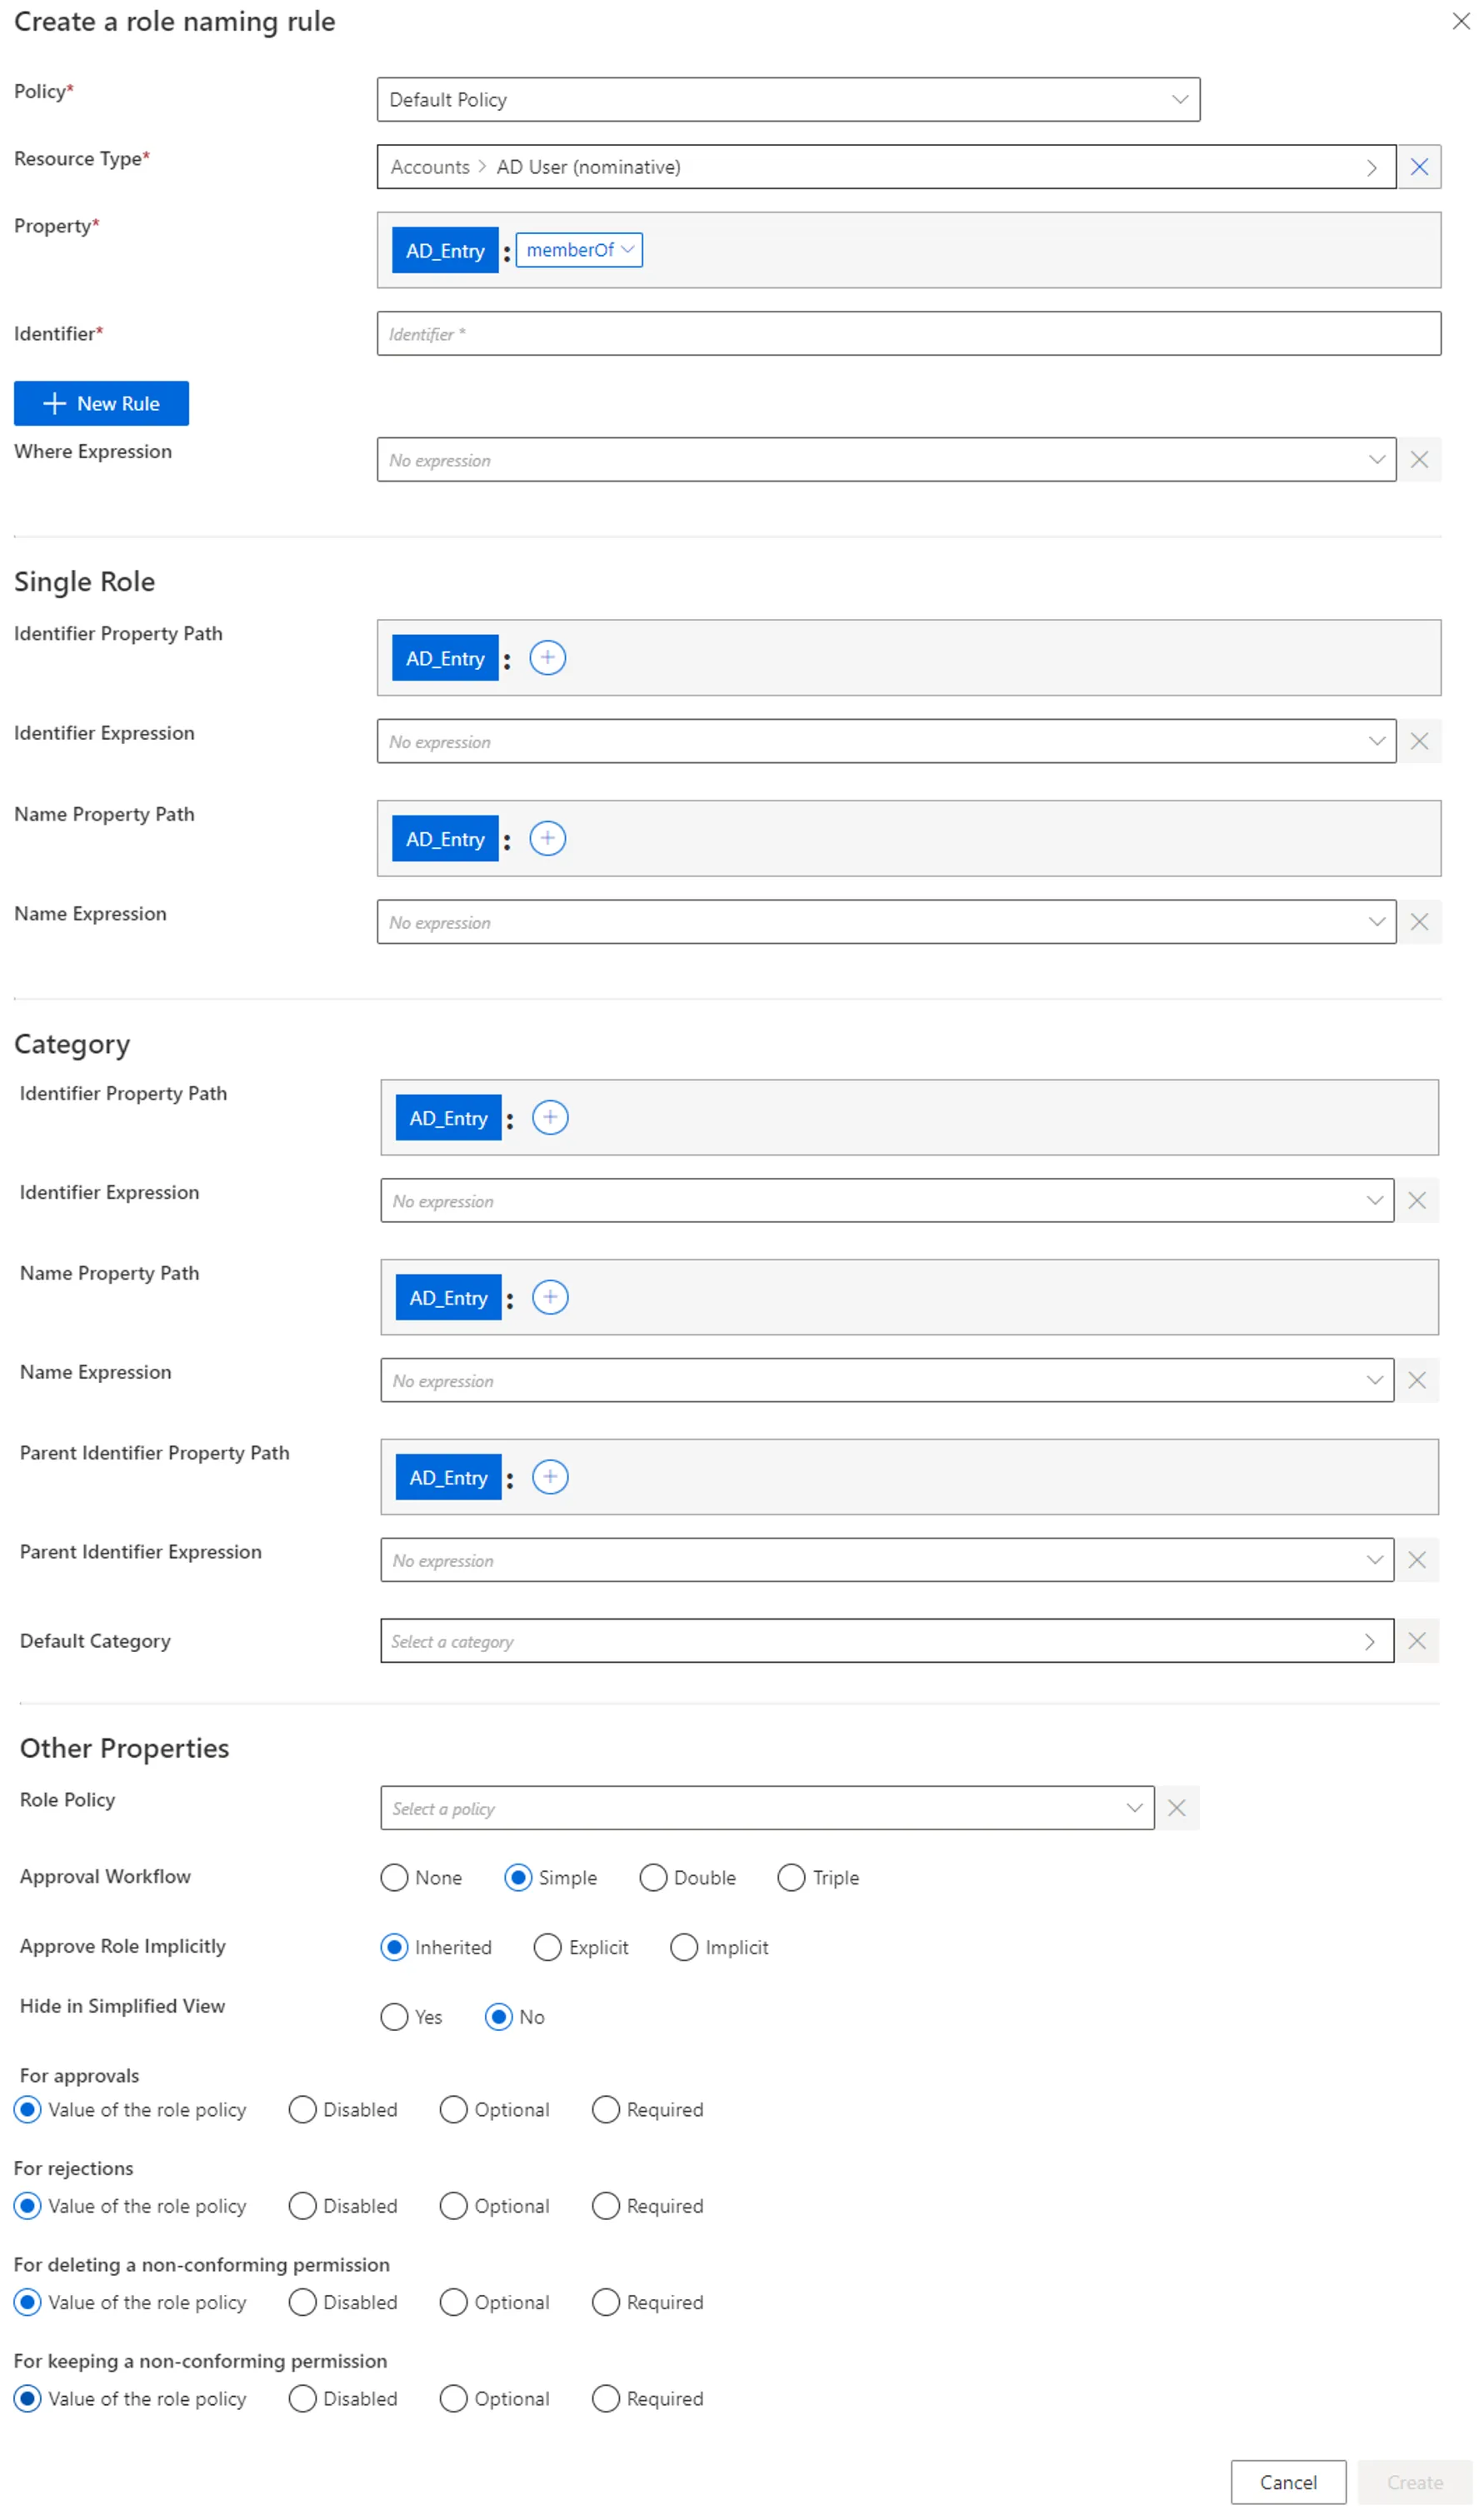Expand Parent Identifier Expression dropdown

pyautogui.click(x=1374, y=1560)
